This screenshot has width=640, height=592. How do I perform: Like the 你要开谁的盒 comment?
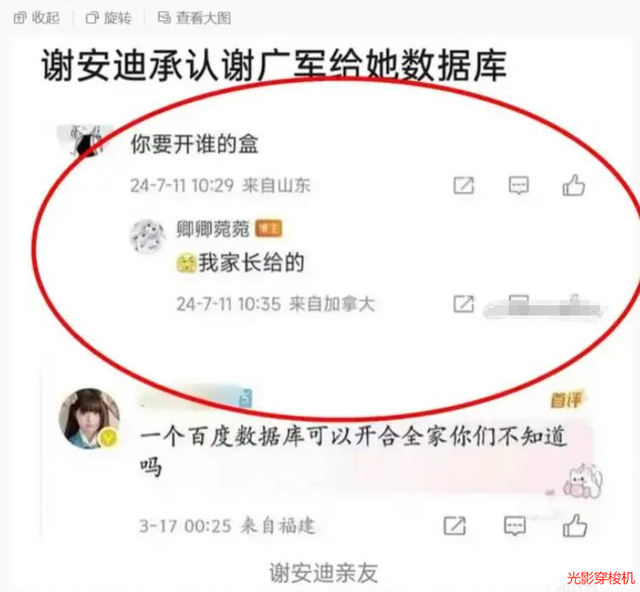(573, 185)
